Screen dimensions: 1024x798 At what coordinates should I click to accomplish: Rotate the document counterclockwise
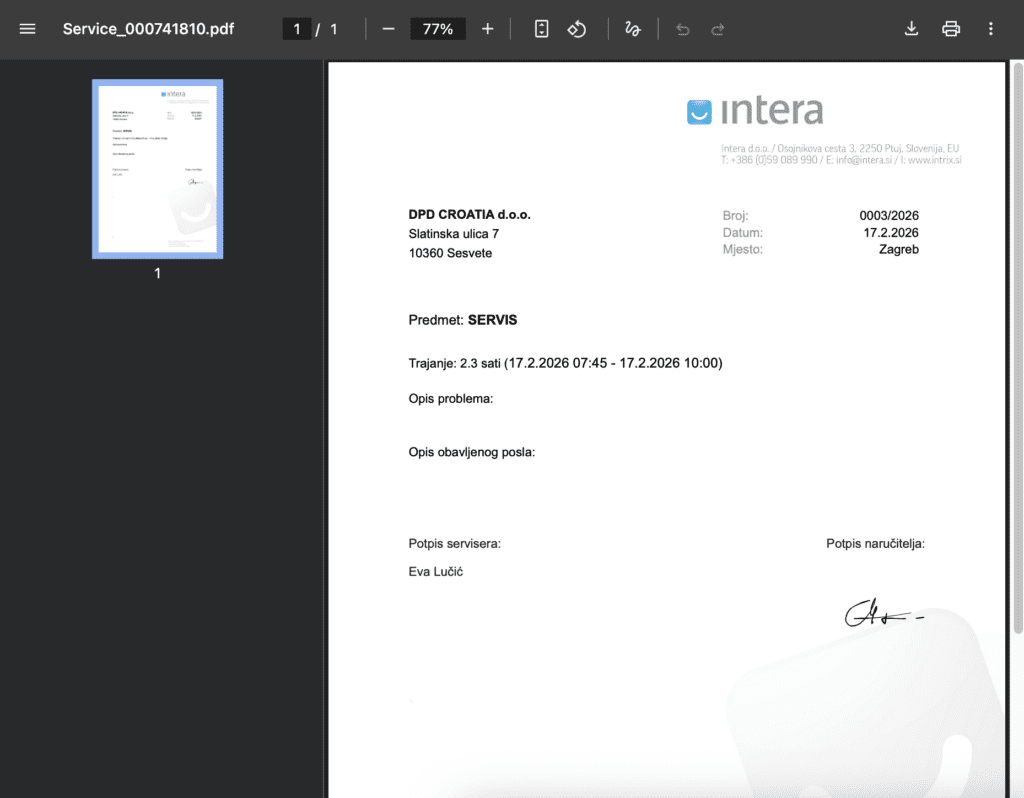tap(577, 29)
